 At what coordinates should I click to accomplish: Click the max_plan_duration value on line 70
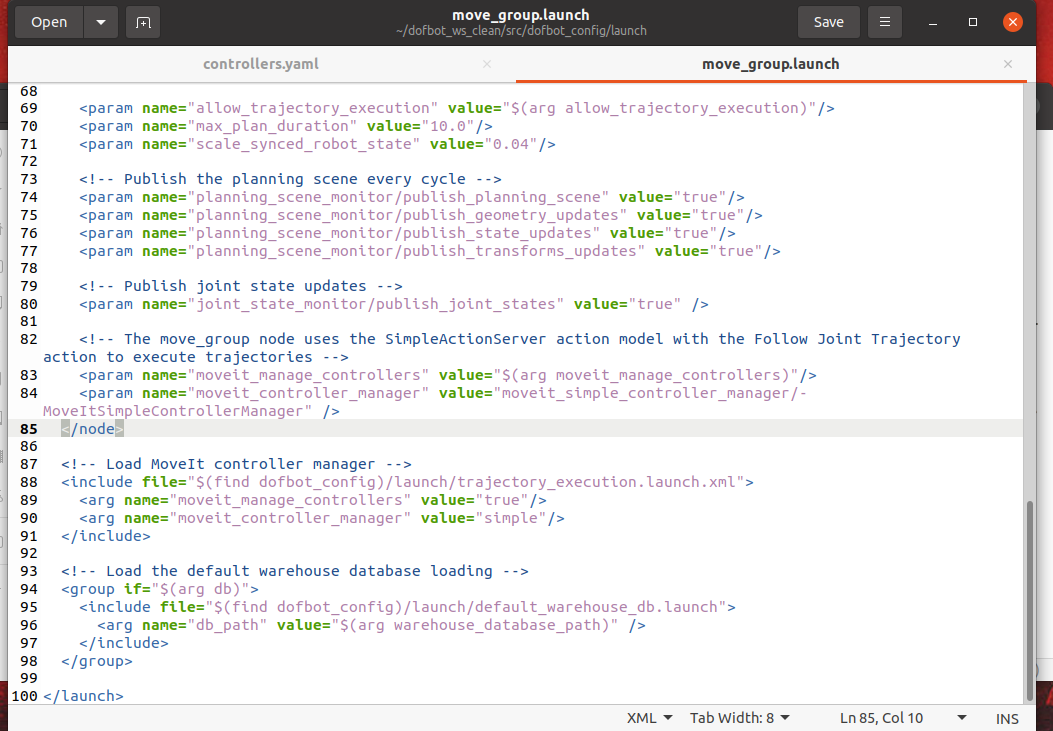point(448,126)
